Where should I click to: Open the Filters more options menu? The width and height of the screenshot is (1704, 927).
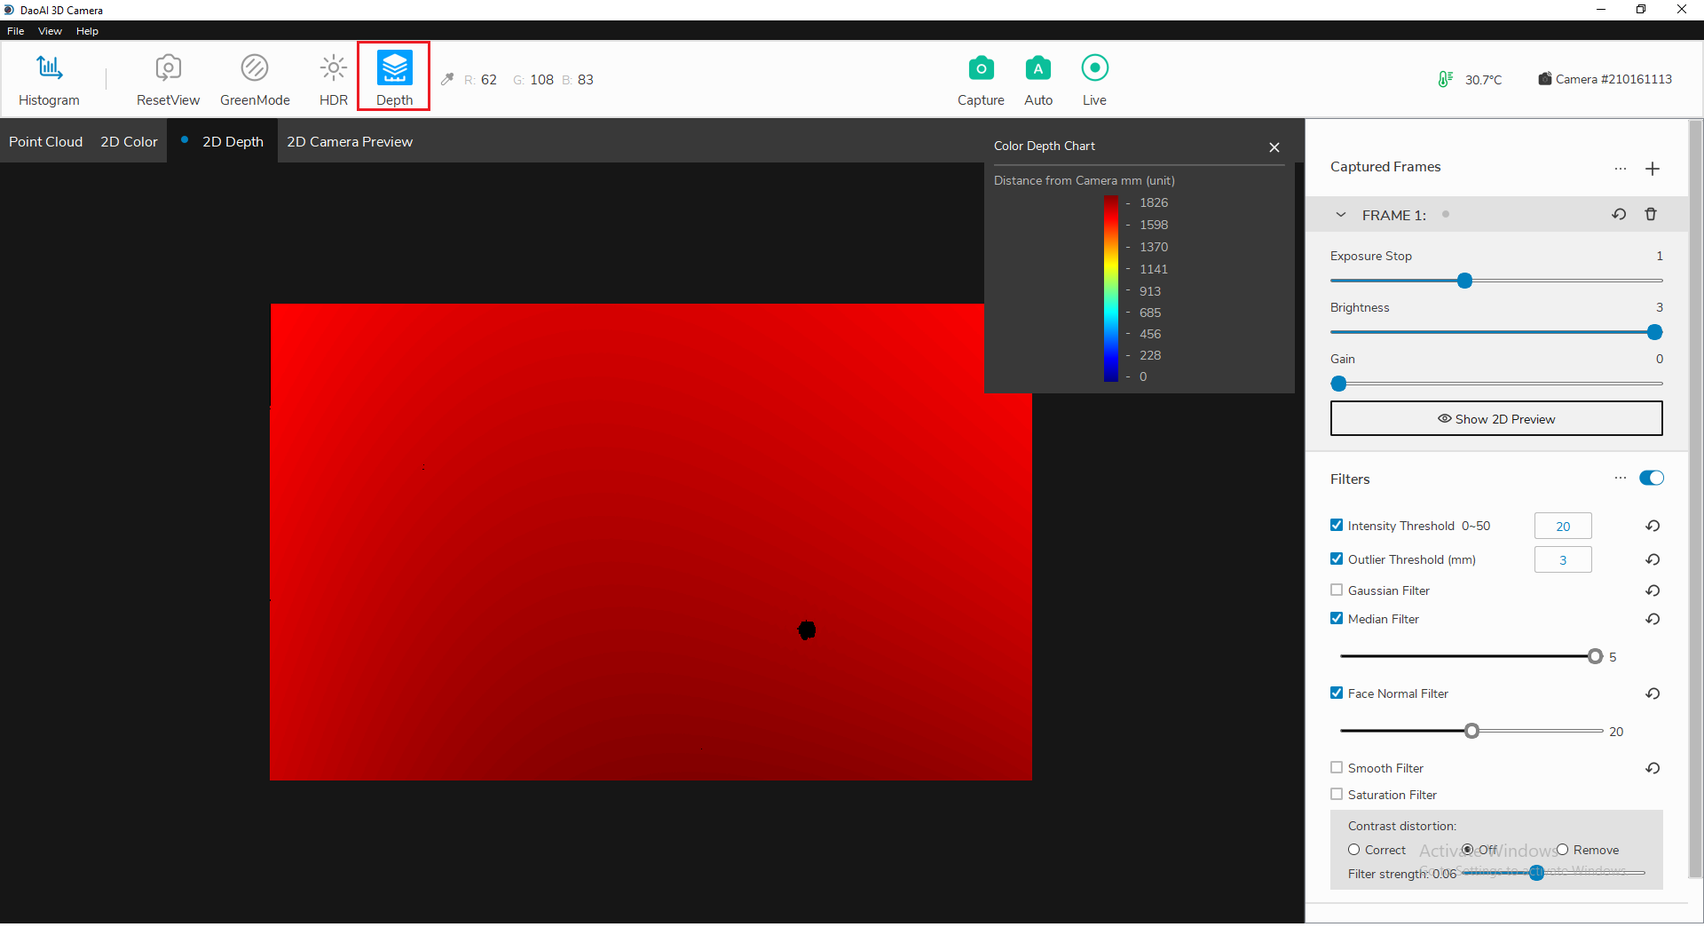[1620, 478]
